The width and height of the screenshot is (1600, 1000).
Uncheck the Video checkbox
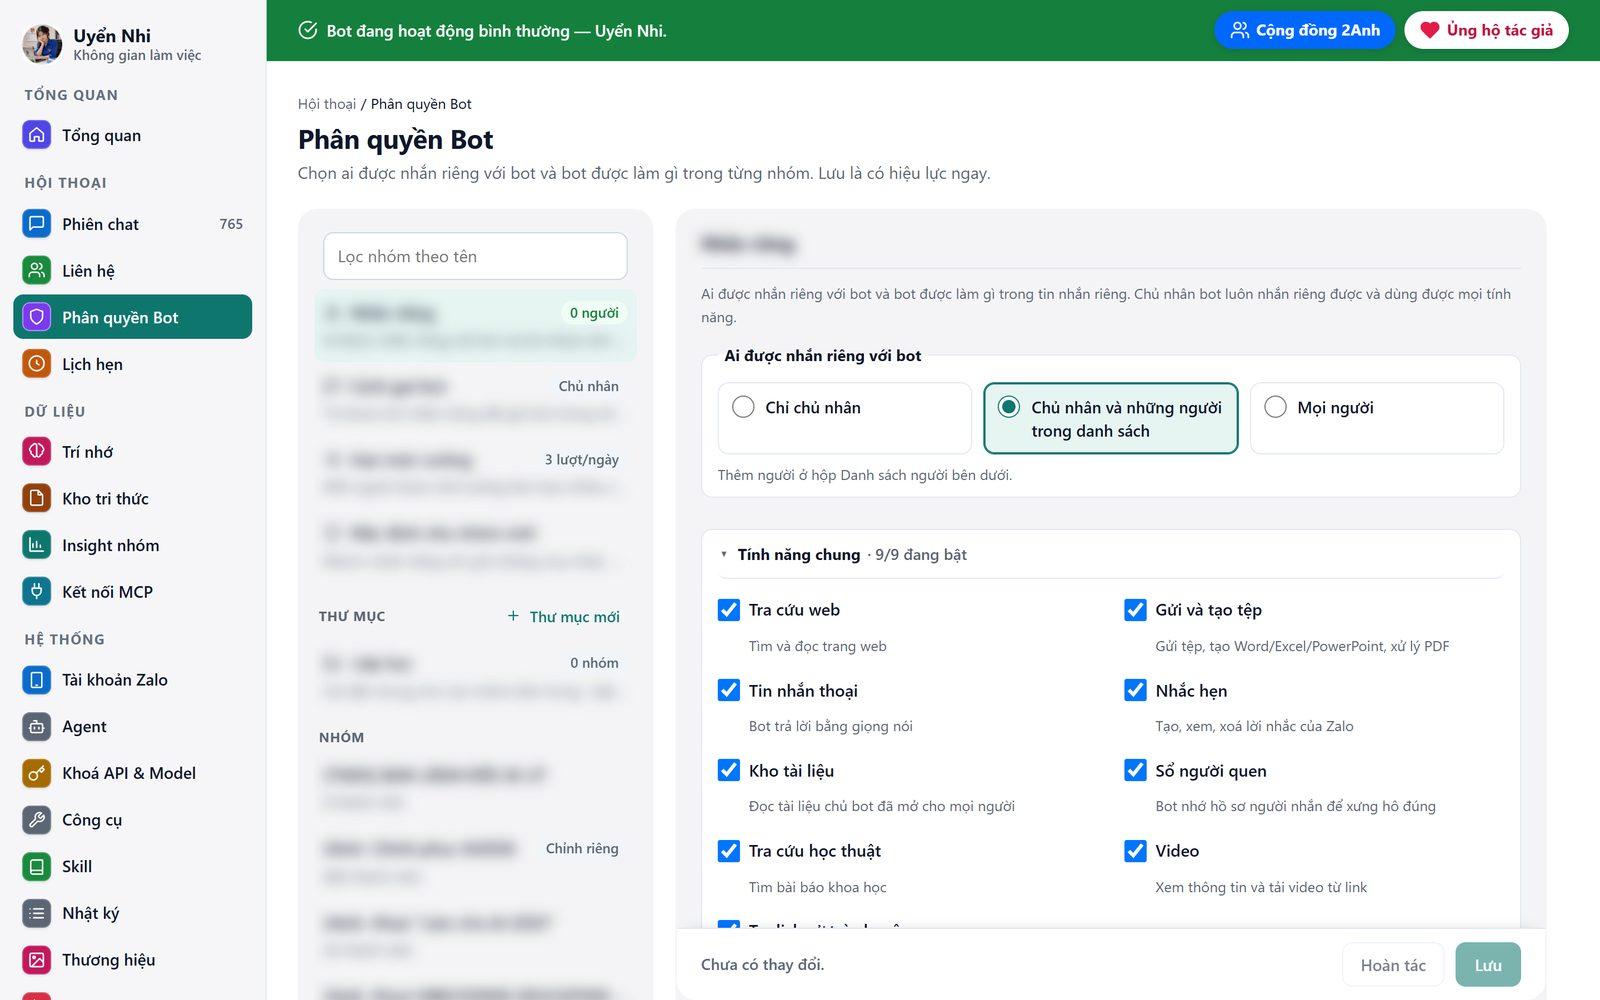(x=1135, y=851)
